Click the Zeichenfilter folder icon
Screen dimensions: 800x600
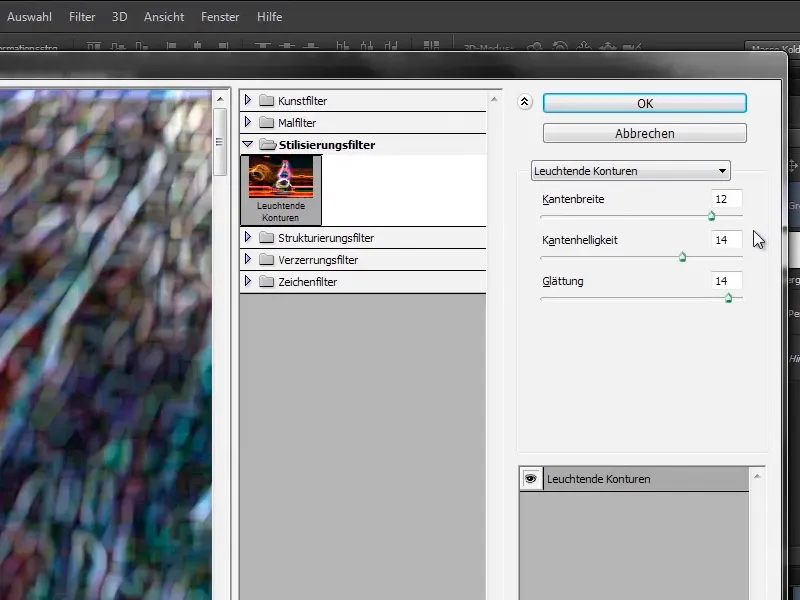[266, 282]
